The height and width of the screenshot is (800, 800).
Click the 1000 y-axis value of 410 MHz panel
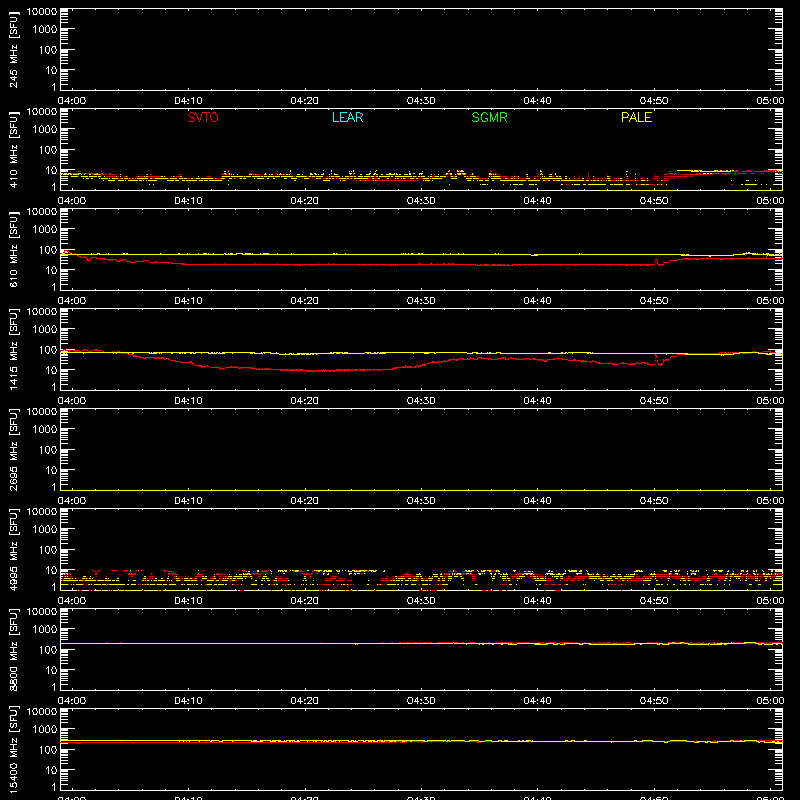coord(45,130)
